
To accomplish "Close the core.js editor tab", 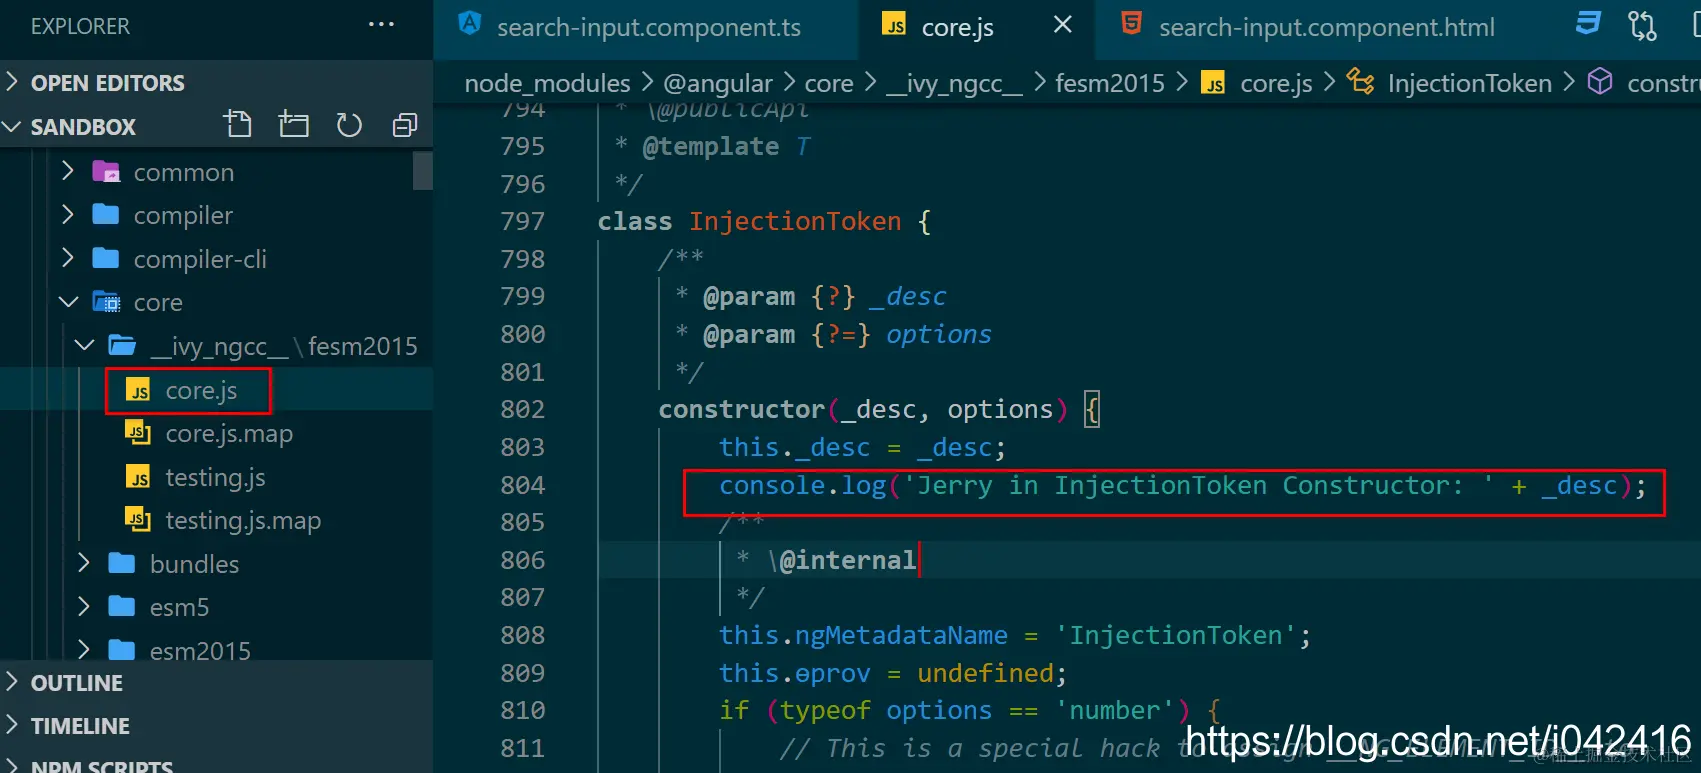I will 1063,25.
